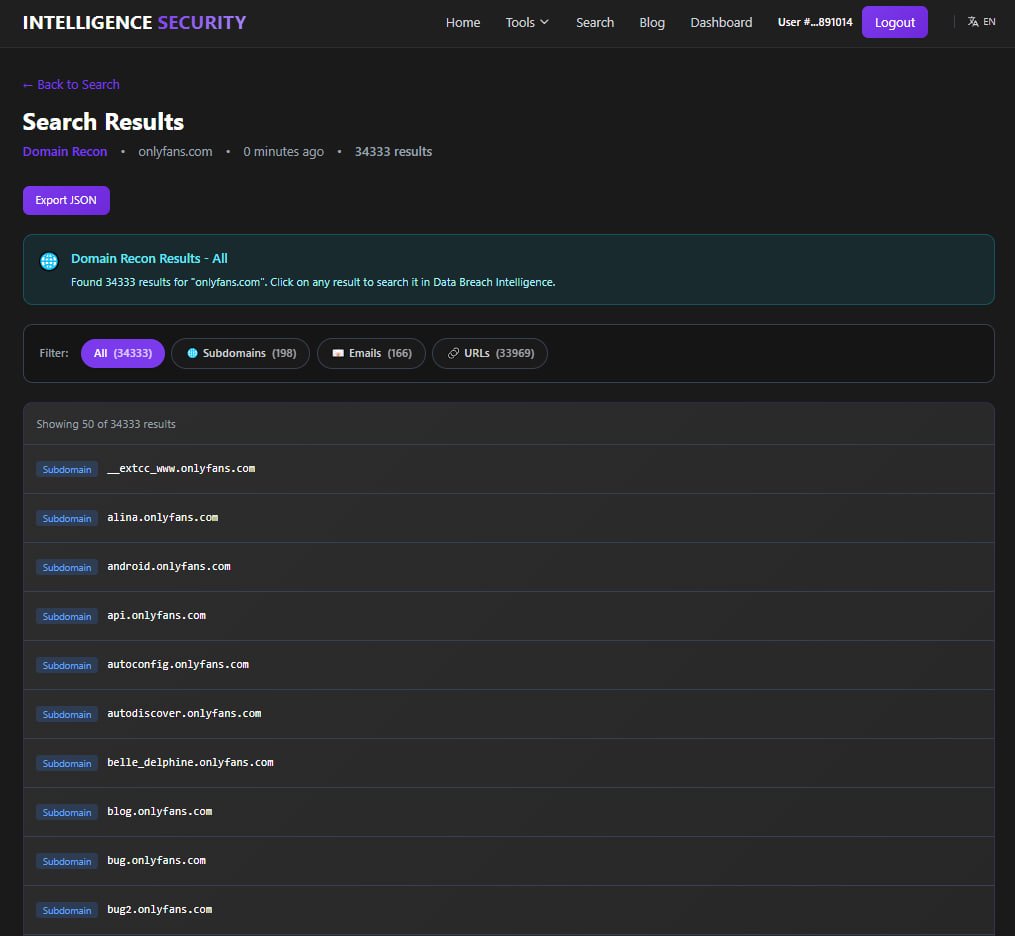Filter by Emails (166)

372,353
